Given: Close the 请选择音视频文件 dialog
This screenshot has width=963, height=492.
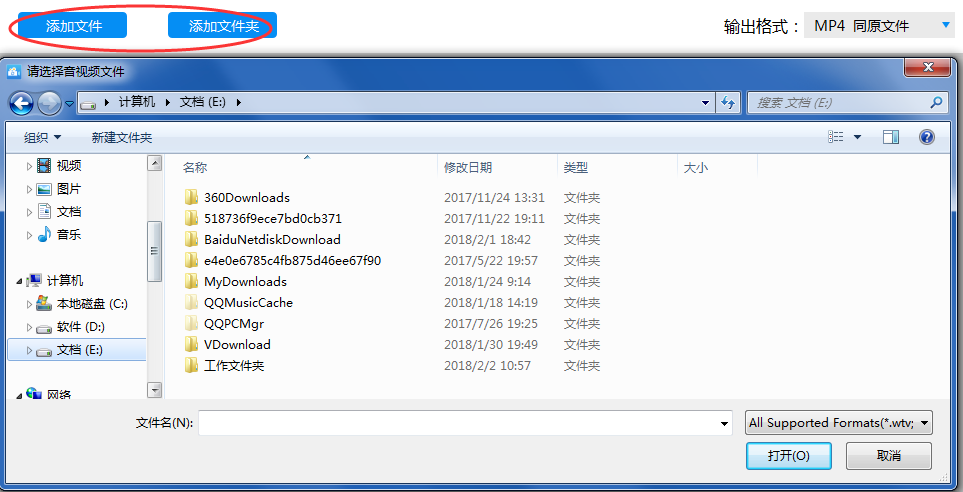Looking at the screenshot, I should coord(928,68).
